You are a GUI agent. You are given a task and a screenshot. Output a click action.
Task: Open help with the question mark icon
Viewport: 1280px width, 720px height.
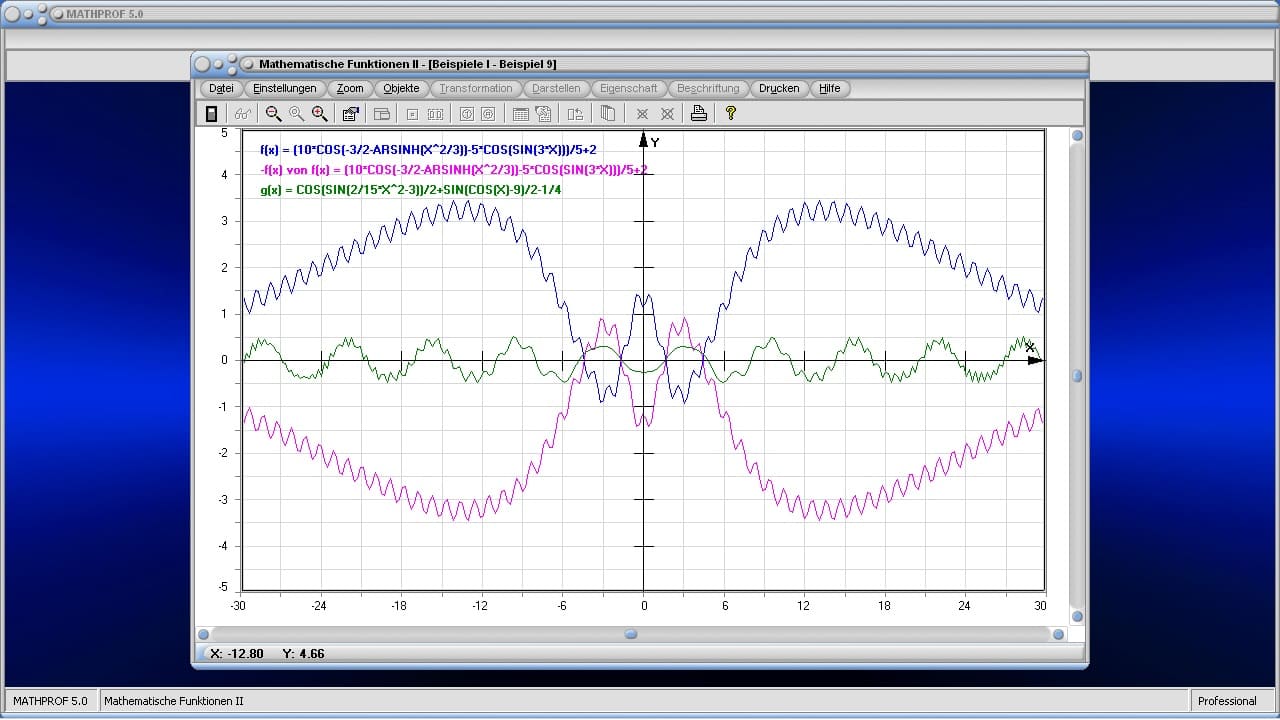731,114
